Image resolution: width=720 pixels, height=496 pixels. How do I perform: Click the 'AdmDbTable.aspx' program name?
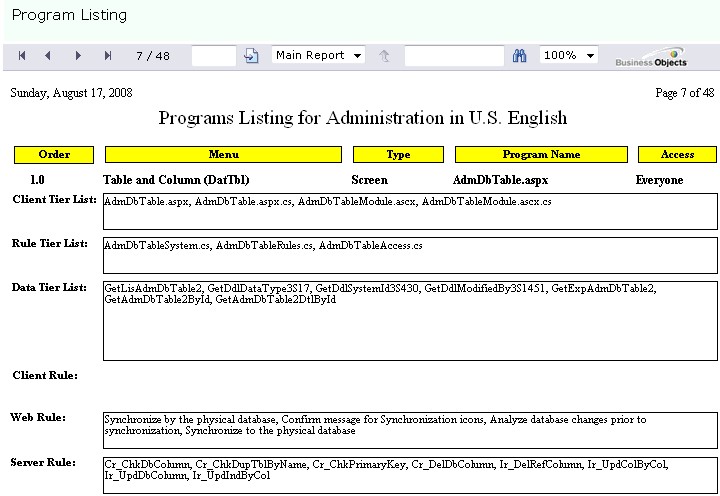pyautogui.click(x=501, y=180)
